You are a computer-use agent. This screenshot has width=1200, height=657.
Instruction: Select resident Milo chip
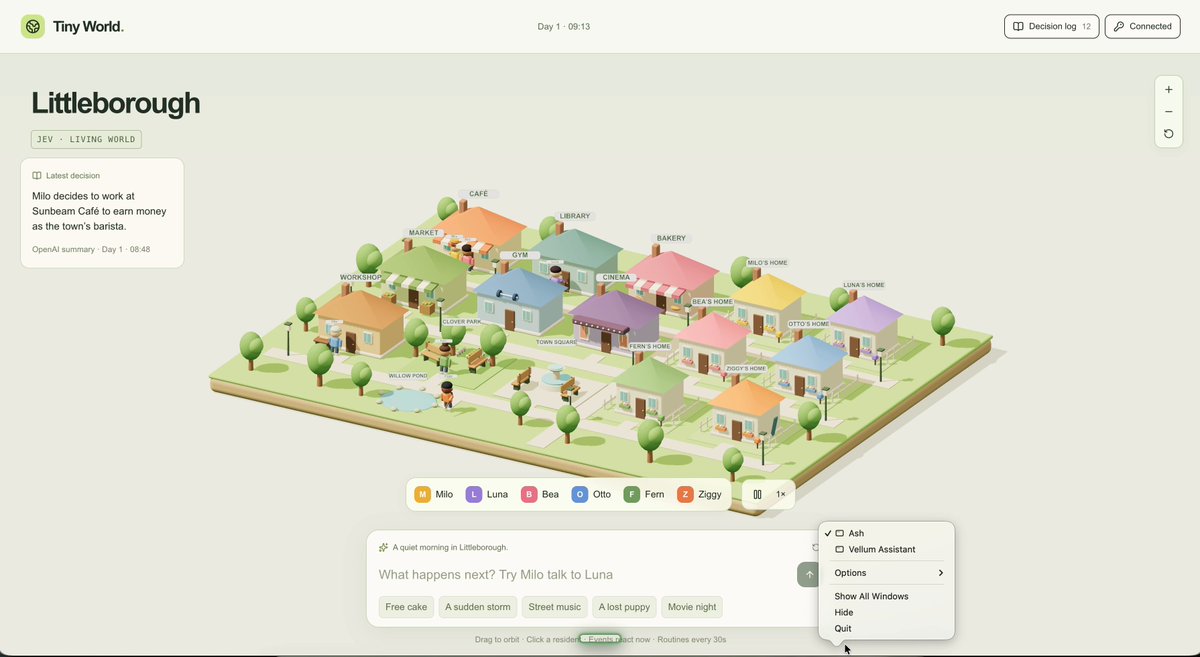tap(434, 494)
